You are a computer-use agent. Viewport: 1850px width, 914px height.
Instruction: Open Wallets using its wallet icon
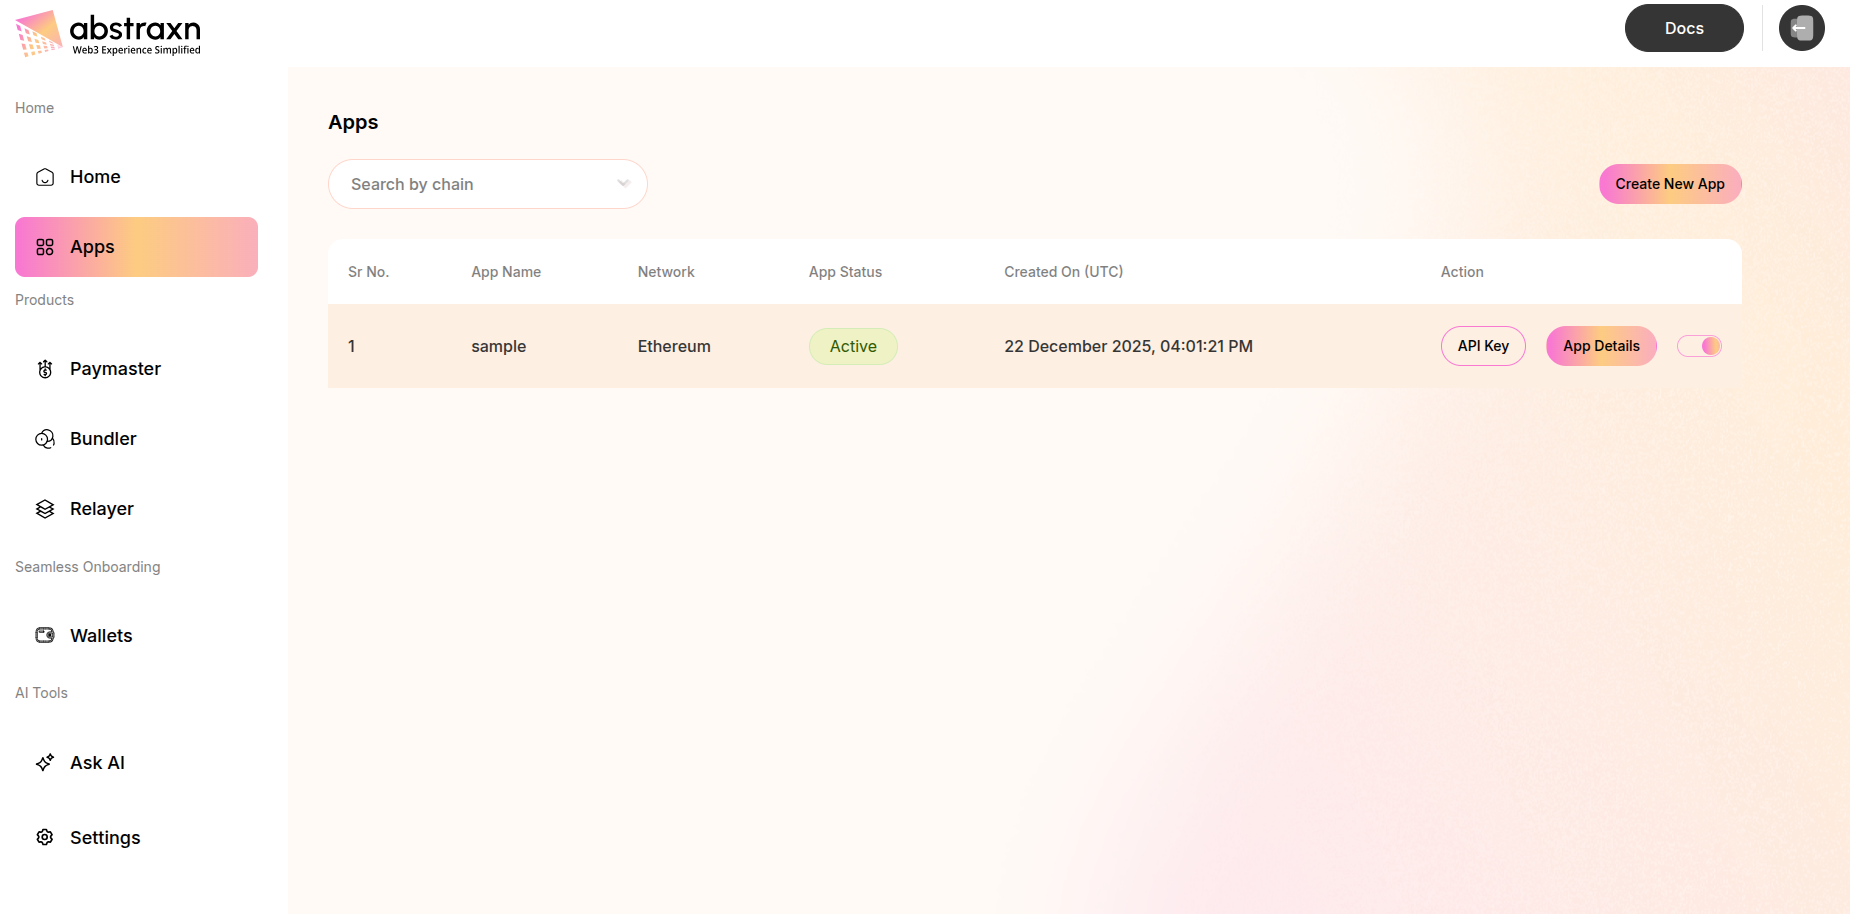44,635
